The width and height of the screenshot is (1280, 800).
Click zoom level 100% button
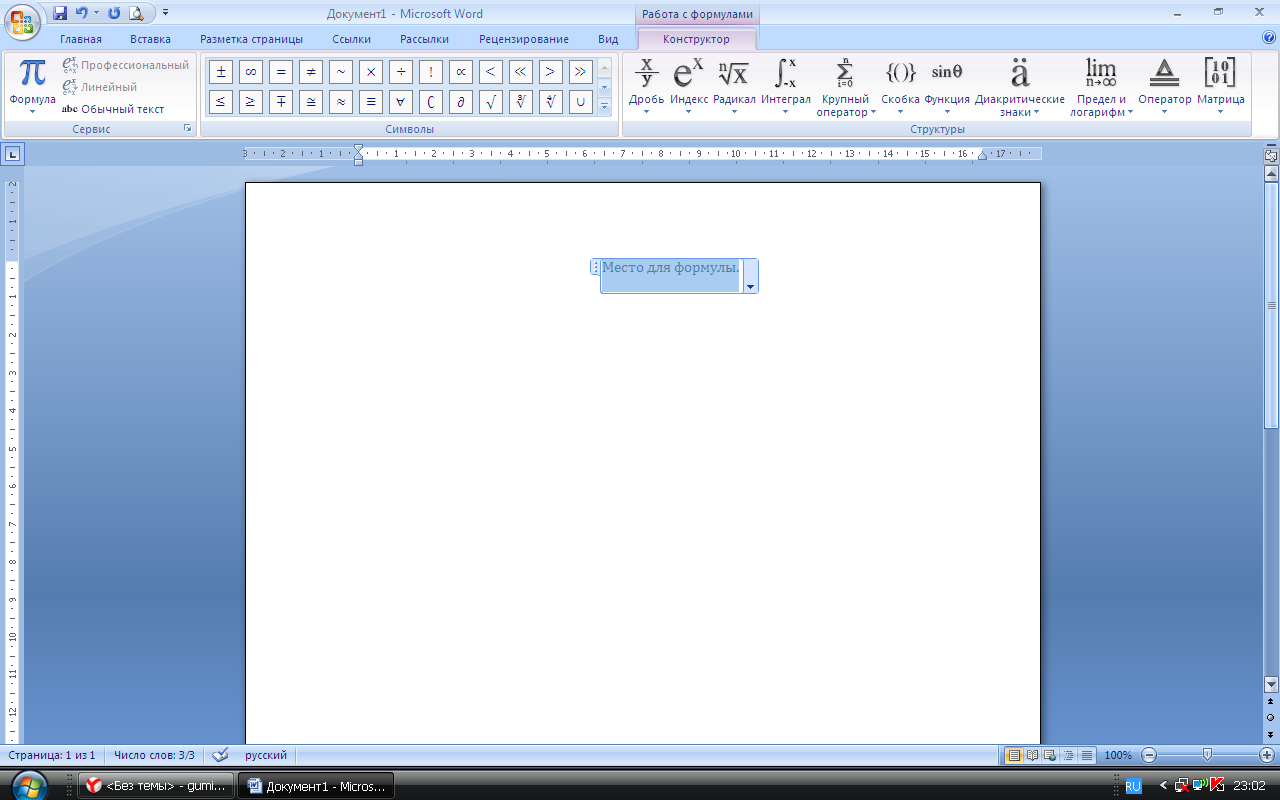[1118, 755]
